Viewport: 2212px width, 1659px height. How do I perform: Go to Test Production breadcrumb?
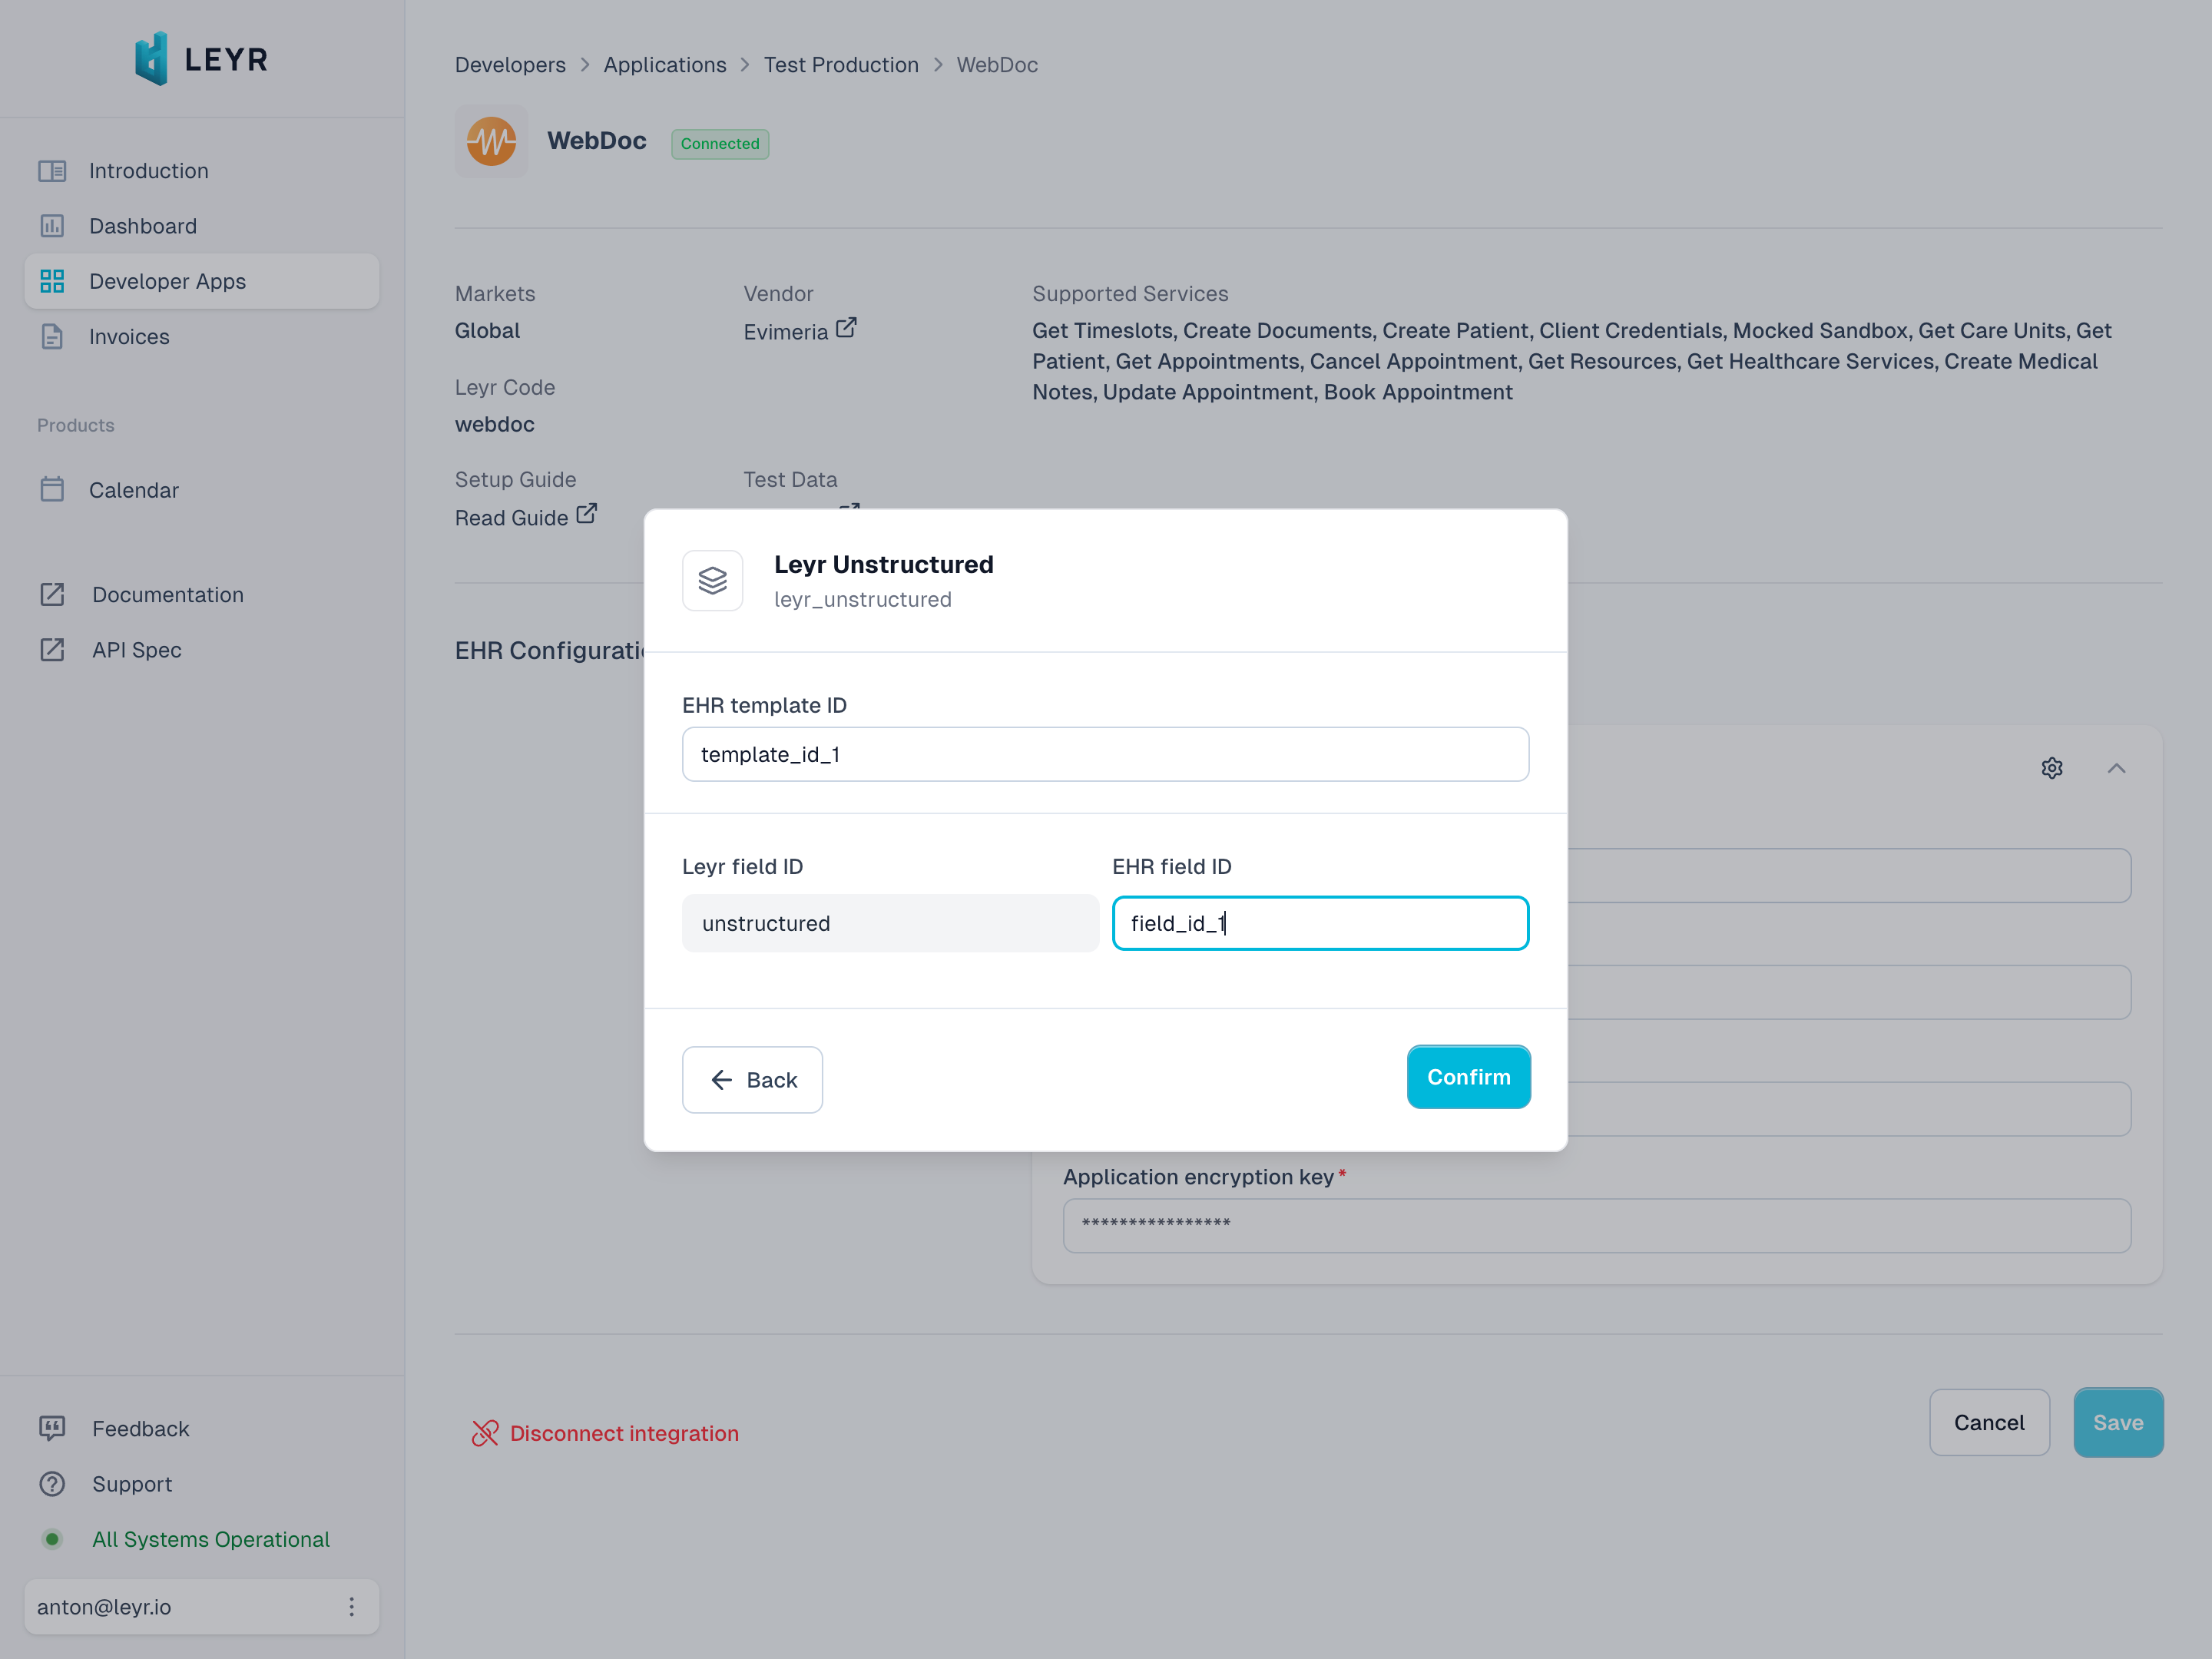(841, 65)
